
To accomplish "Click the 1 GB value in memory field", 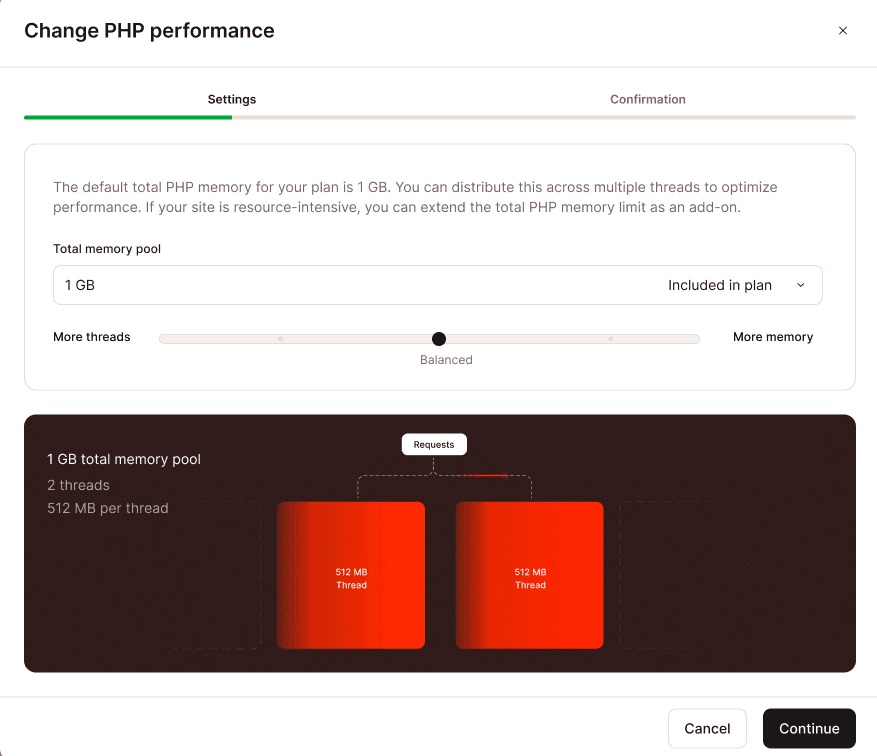I will point(79,285).
